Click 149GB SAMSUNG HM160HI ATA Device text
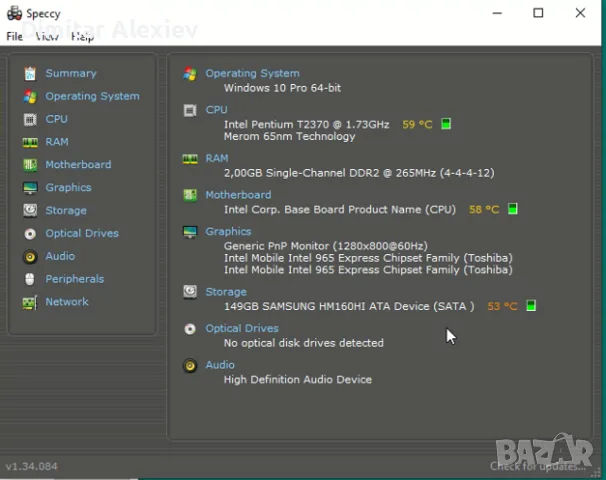 coord(349,306)
